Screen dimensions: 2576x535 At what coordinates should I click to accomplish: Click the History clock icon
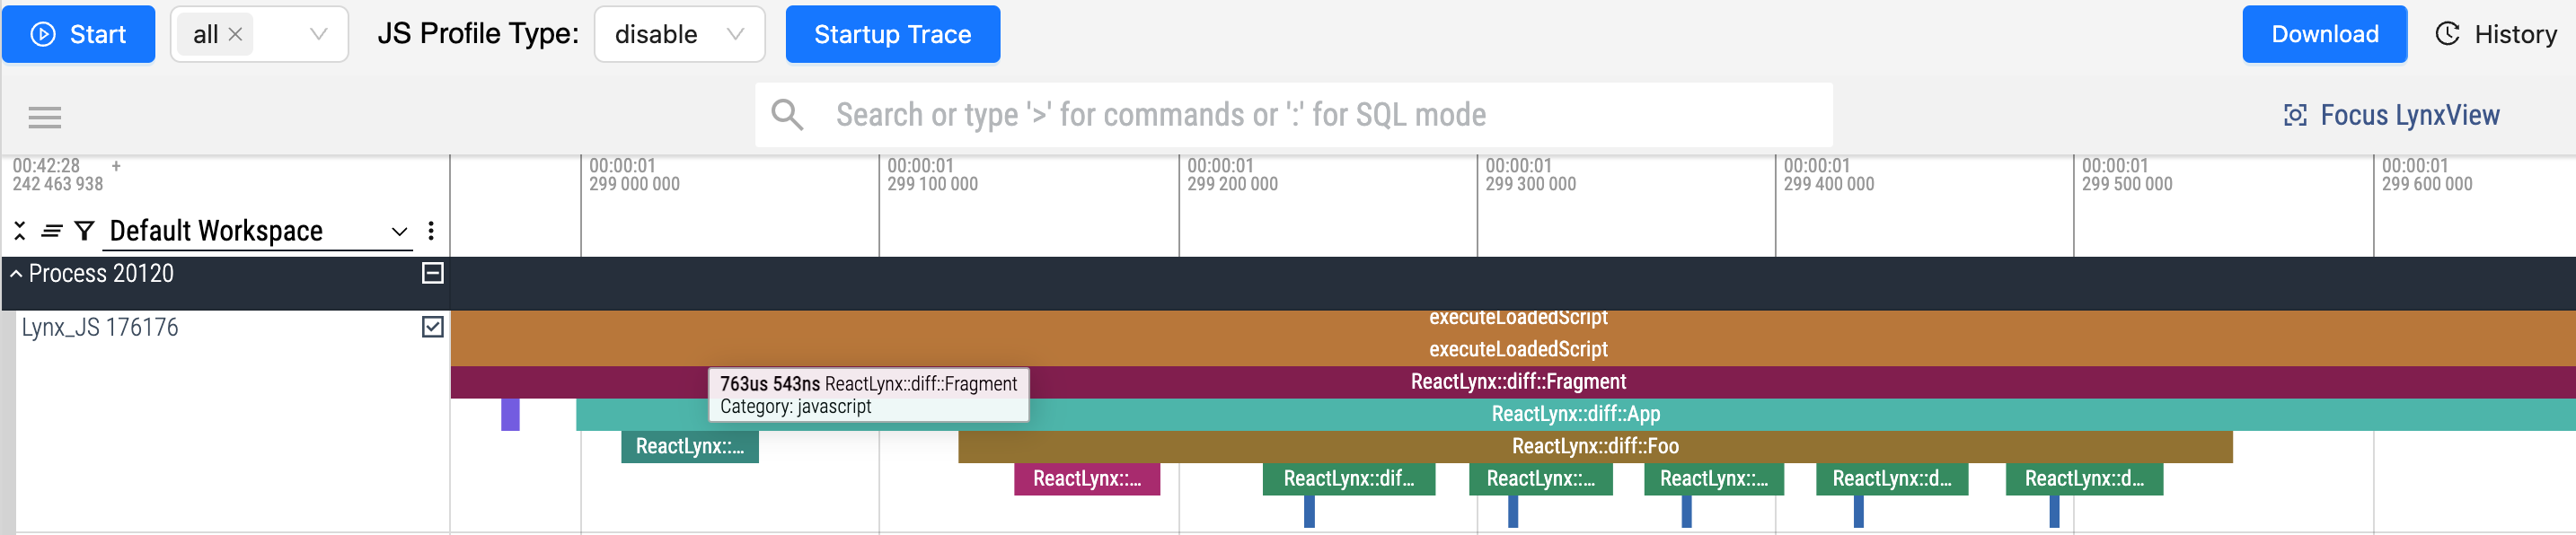(x=2447, y=34)
